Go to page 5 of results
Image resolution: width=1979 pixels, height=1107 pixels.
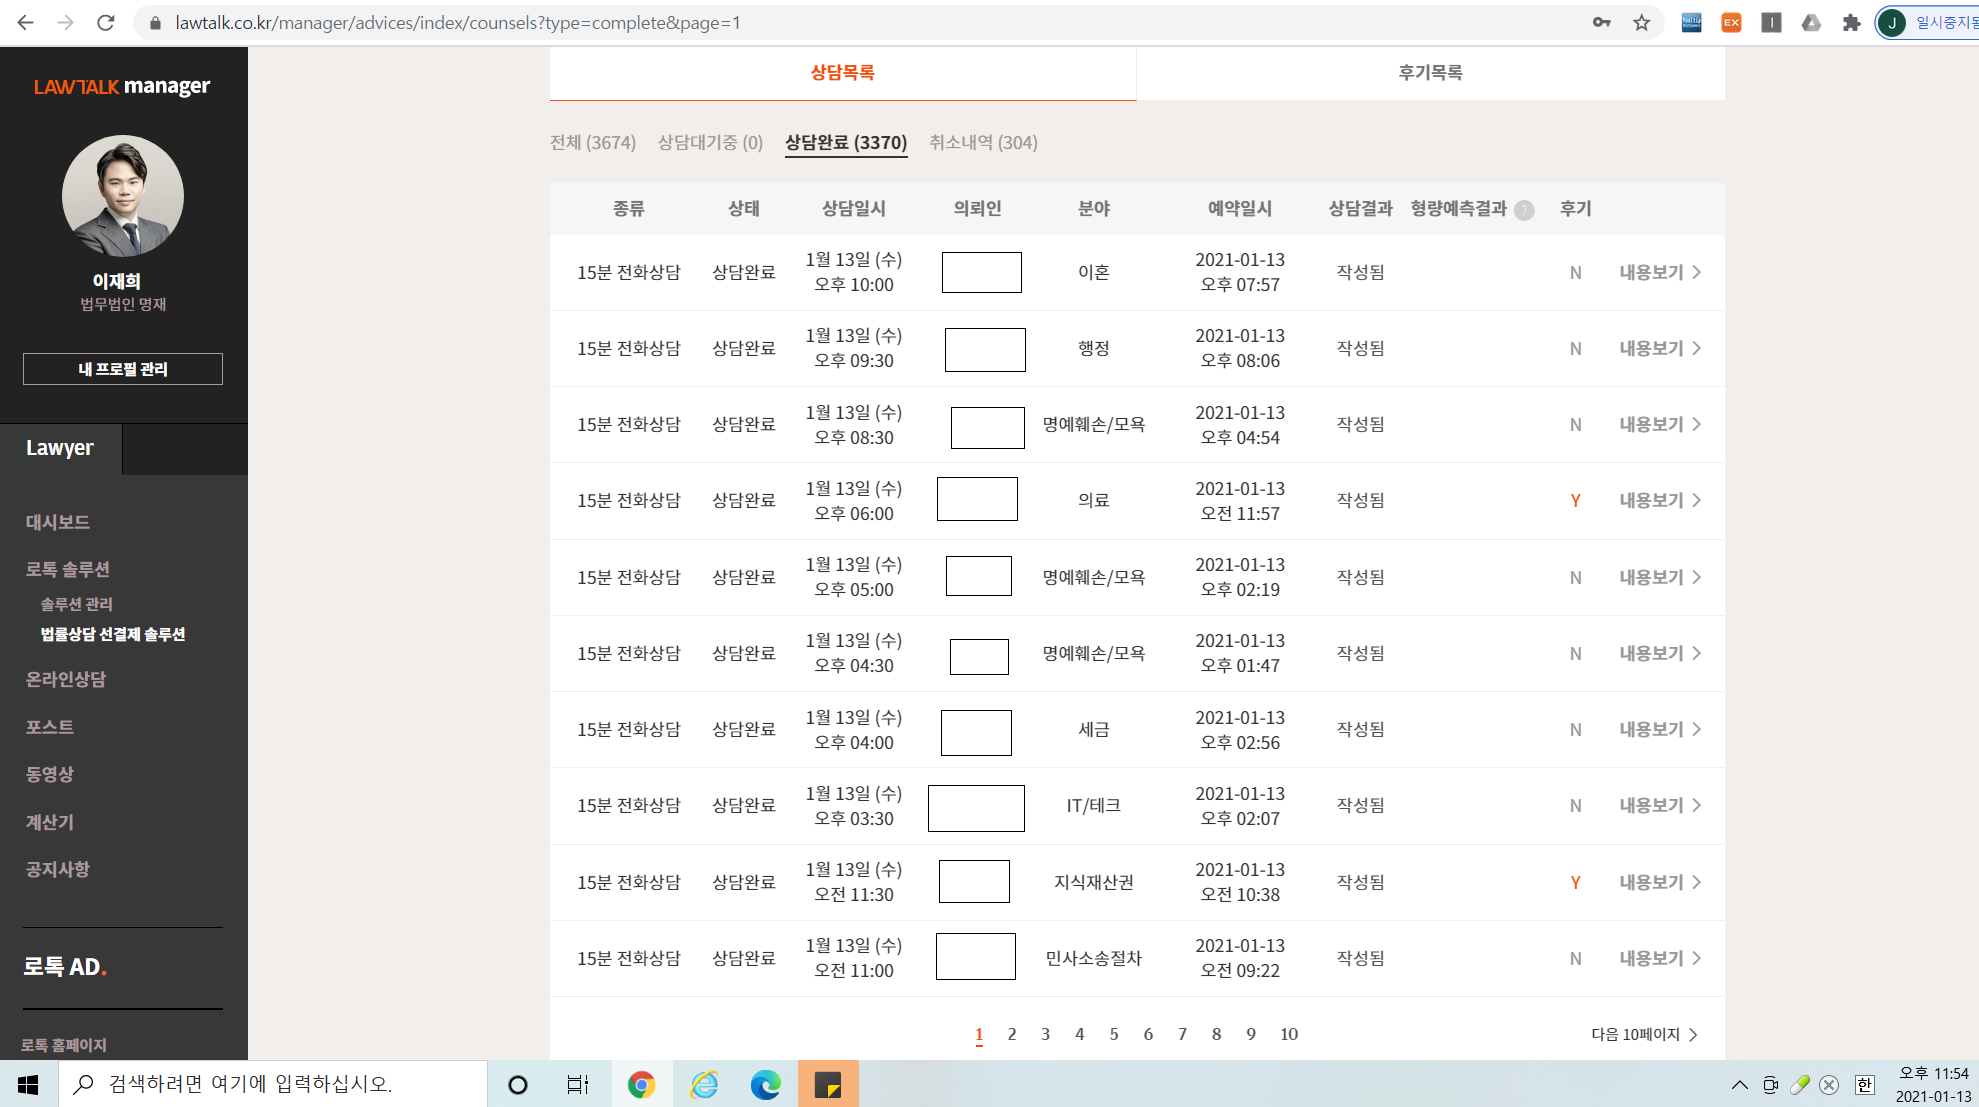1113,1034
